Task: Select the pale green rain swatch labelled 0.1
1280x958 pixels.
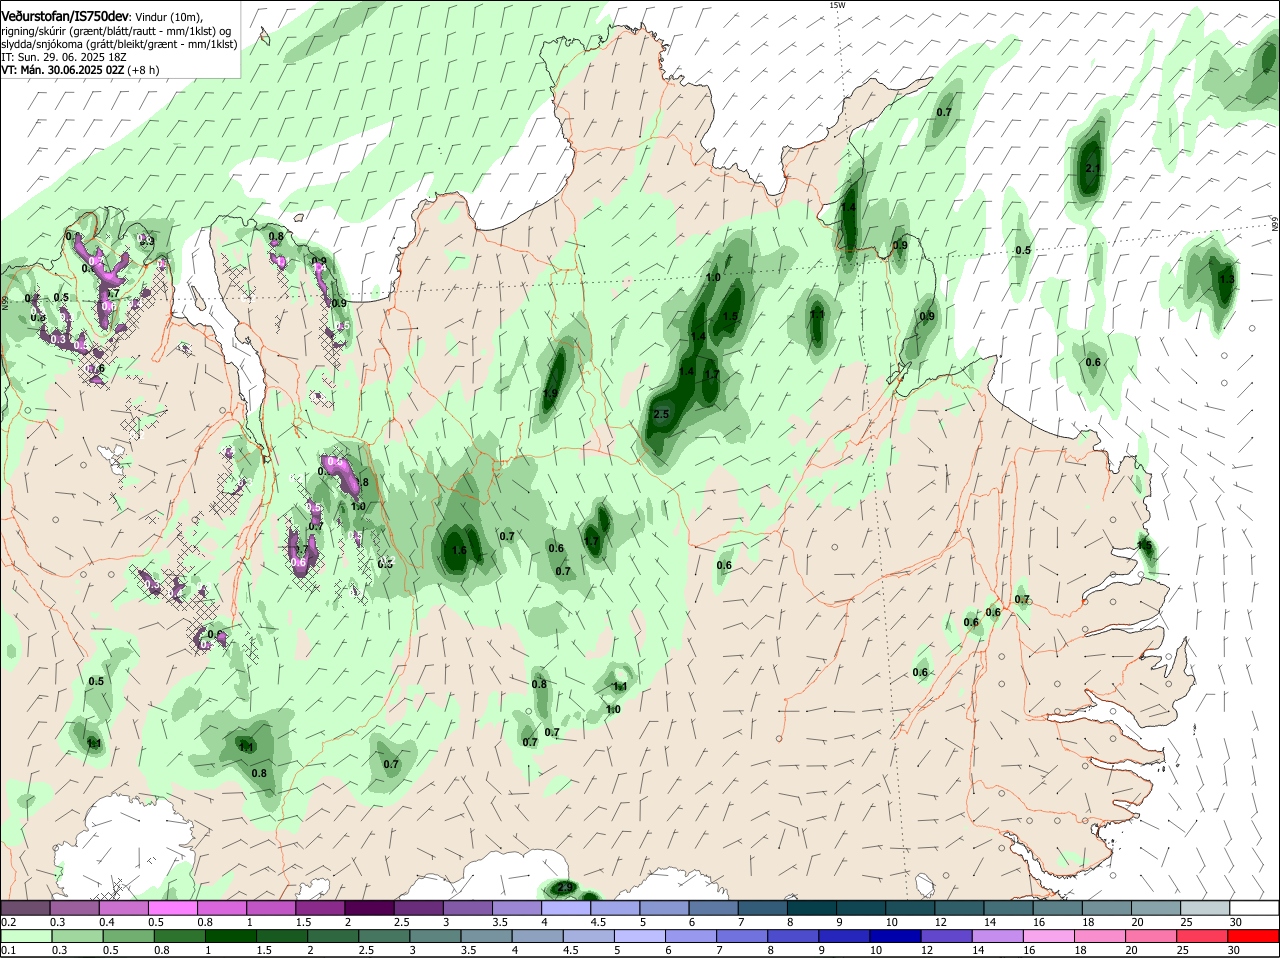Action: point(28,936)
